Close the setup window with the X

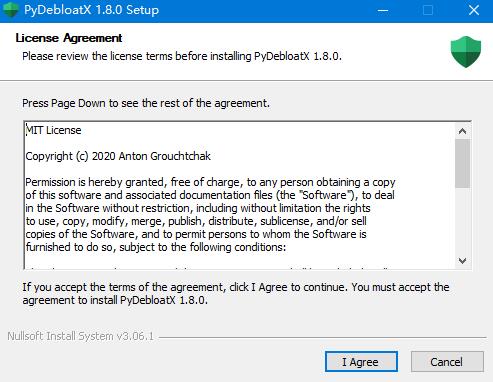(x=474, y=10)
